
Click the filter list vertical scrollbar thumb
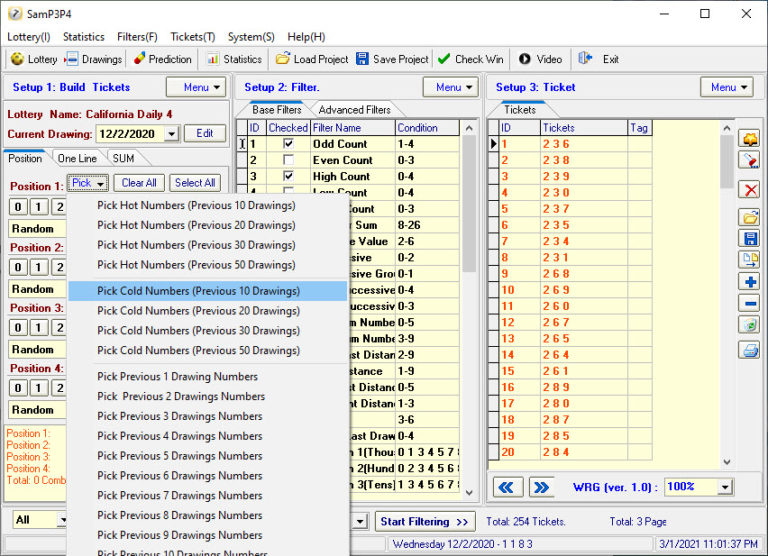point(469,203)
